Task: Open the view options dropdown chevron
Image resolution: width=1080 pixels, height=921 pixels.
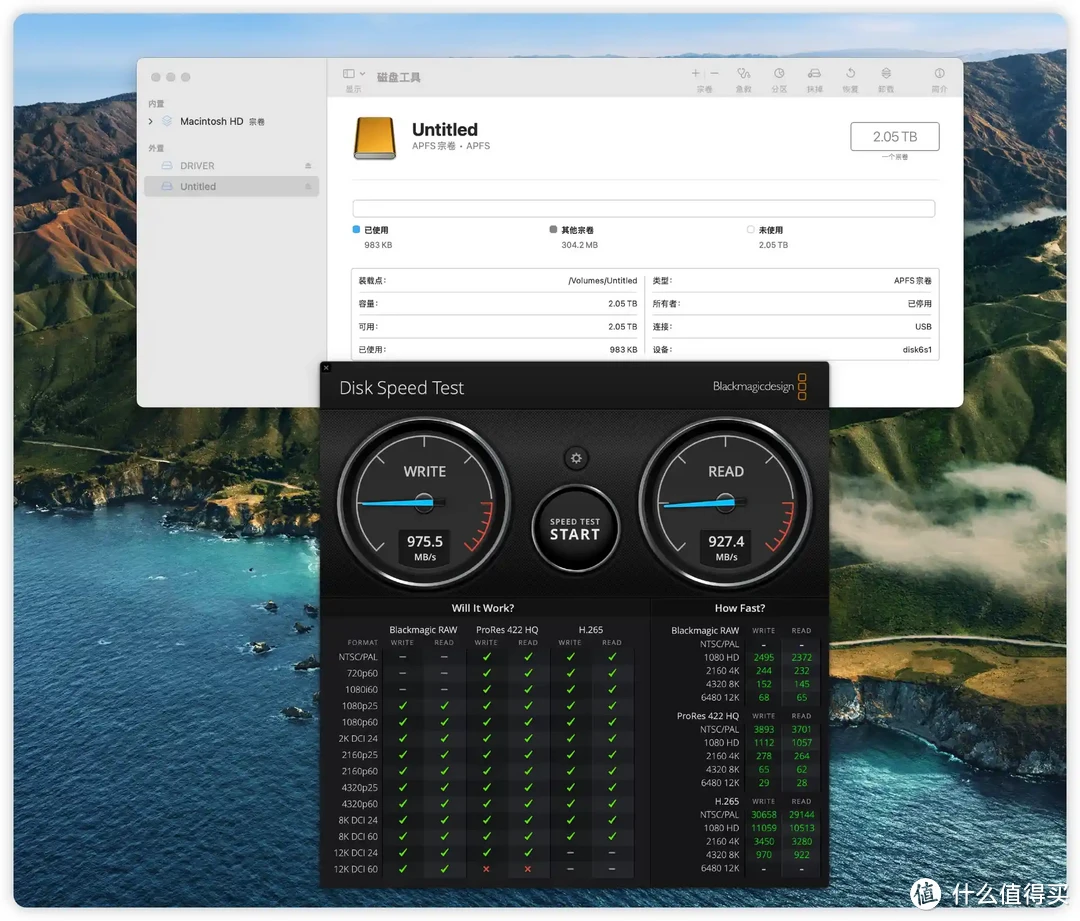Action: coord(362,73)
